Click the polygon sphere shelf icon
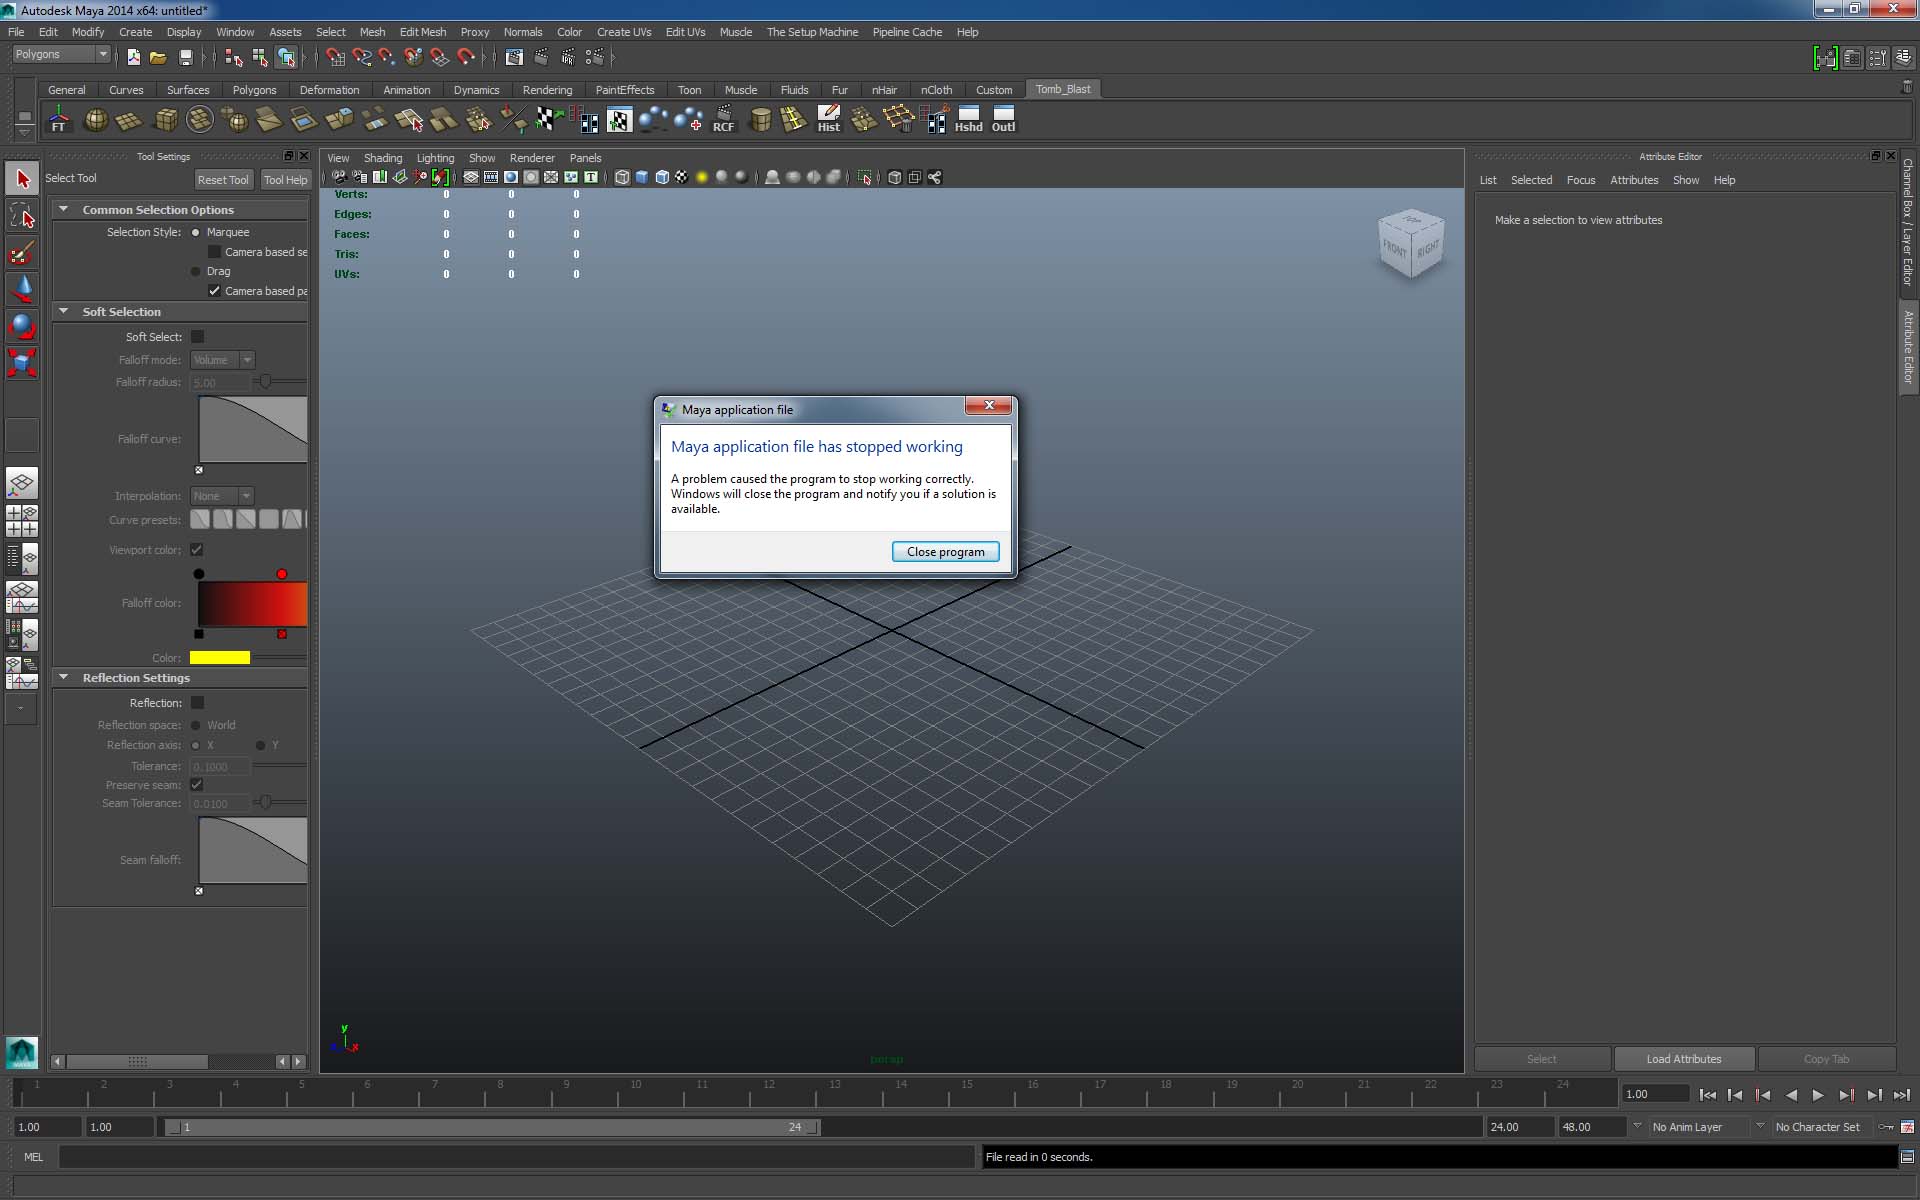The width and height of the screenshot is (1920, 1200). coord(96,120)
